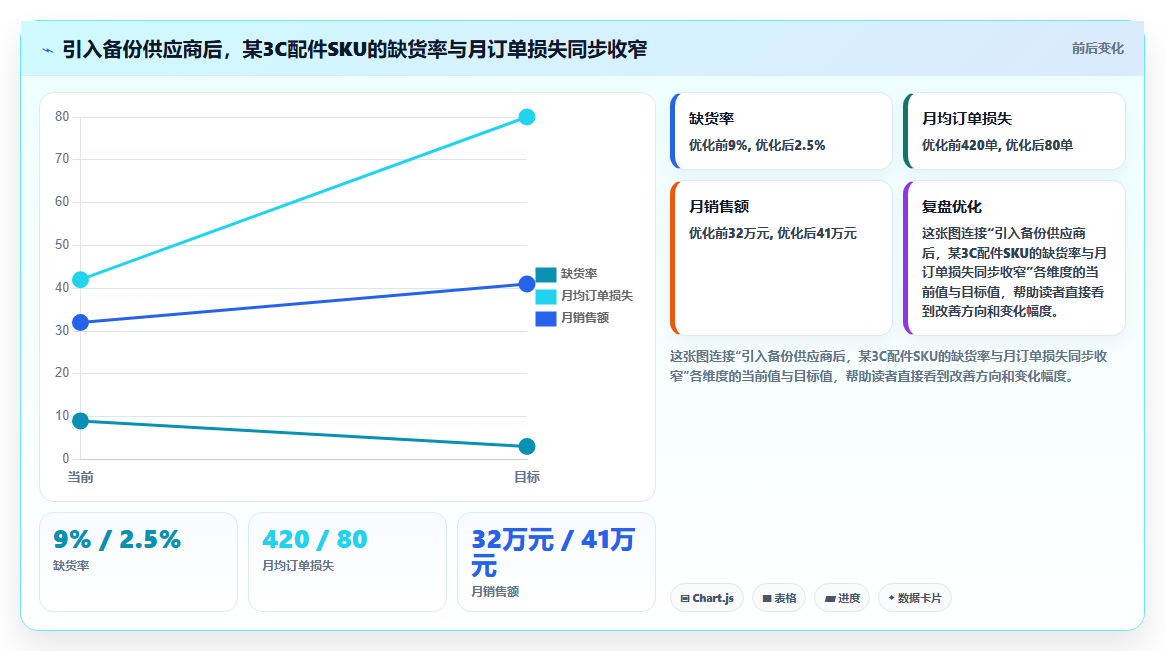Click the 数据卡片 tag button
This screenshot has width=1165, height=651.
tap(915, 598)
